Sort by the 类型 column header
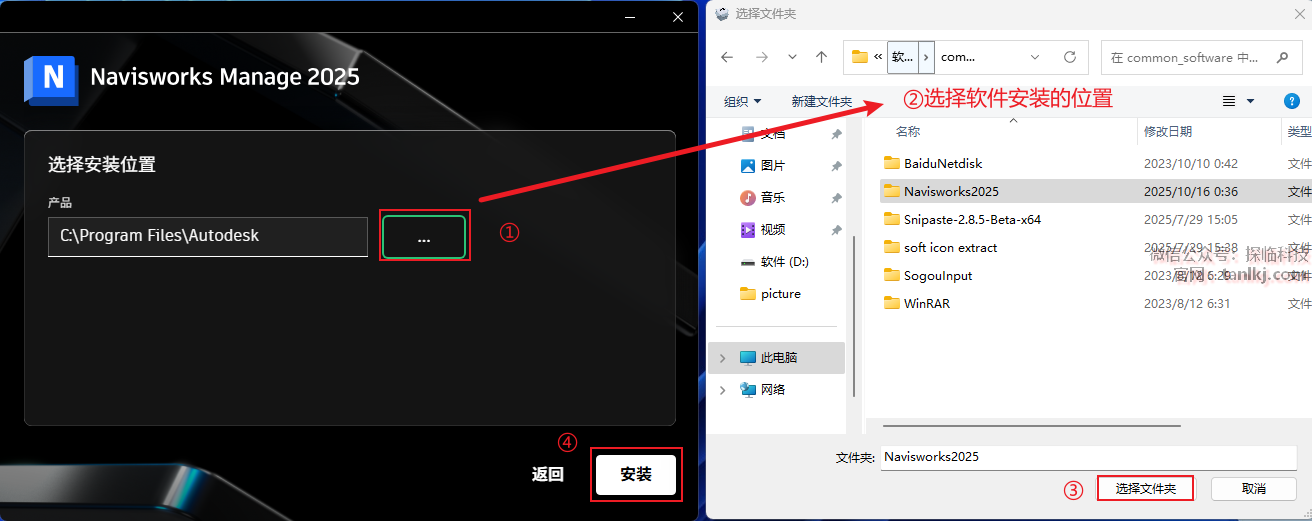The width and height of the screenshot is (1312, 521). pyautogui.click(x=1298, y=131)
